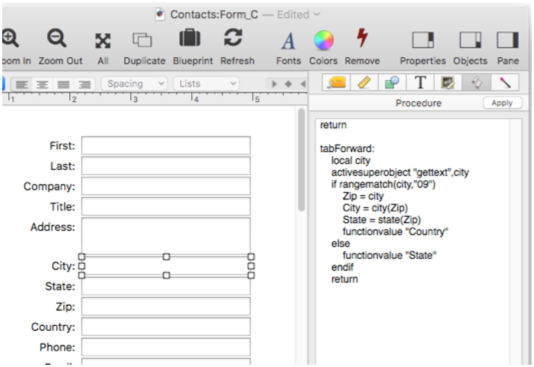Select the Phone field box
The height and width of the screenshot is (367, 534).
[166, 347]
